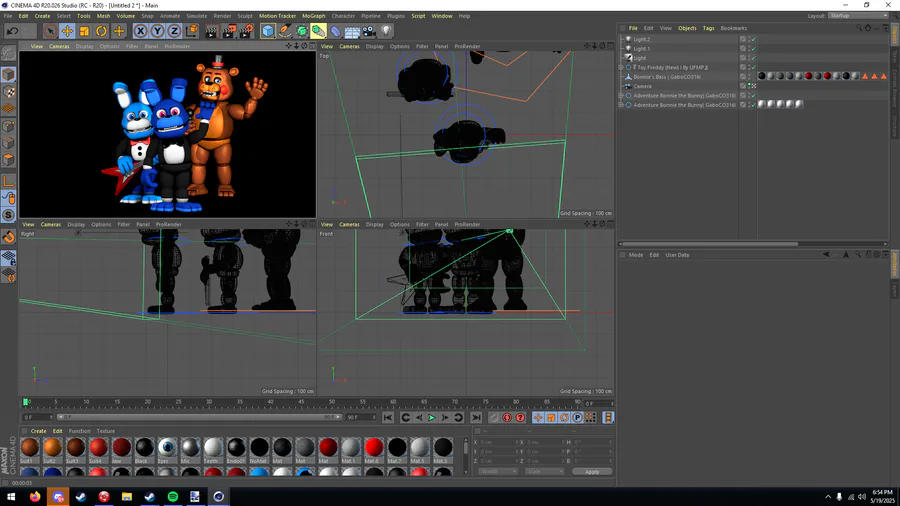
Task: Open the Scale mode dropdown in Coordinates
Action: (545, 472)
